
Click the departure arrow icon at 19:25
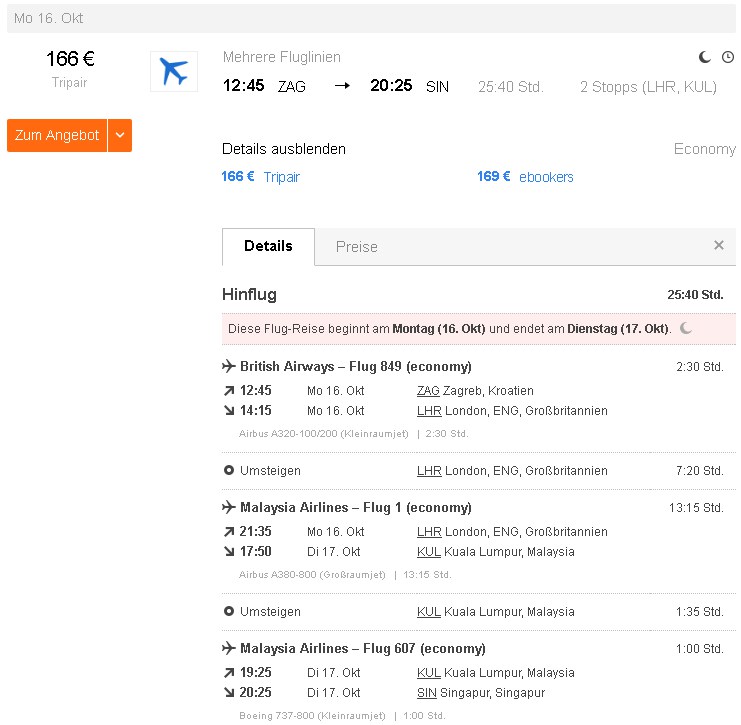[229, 673]
